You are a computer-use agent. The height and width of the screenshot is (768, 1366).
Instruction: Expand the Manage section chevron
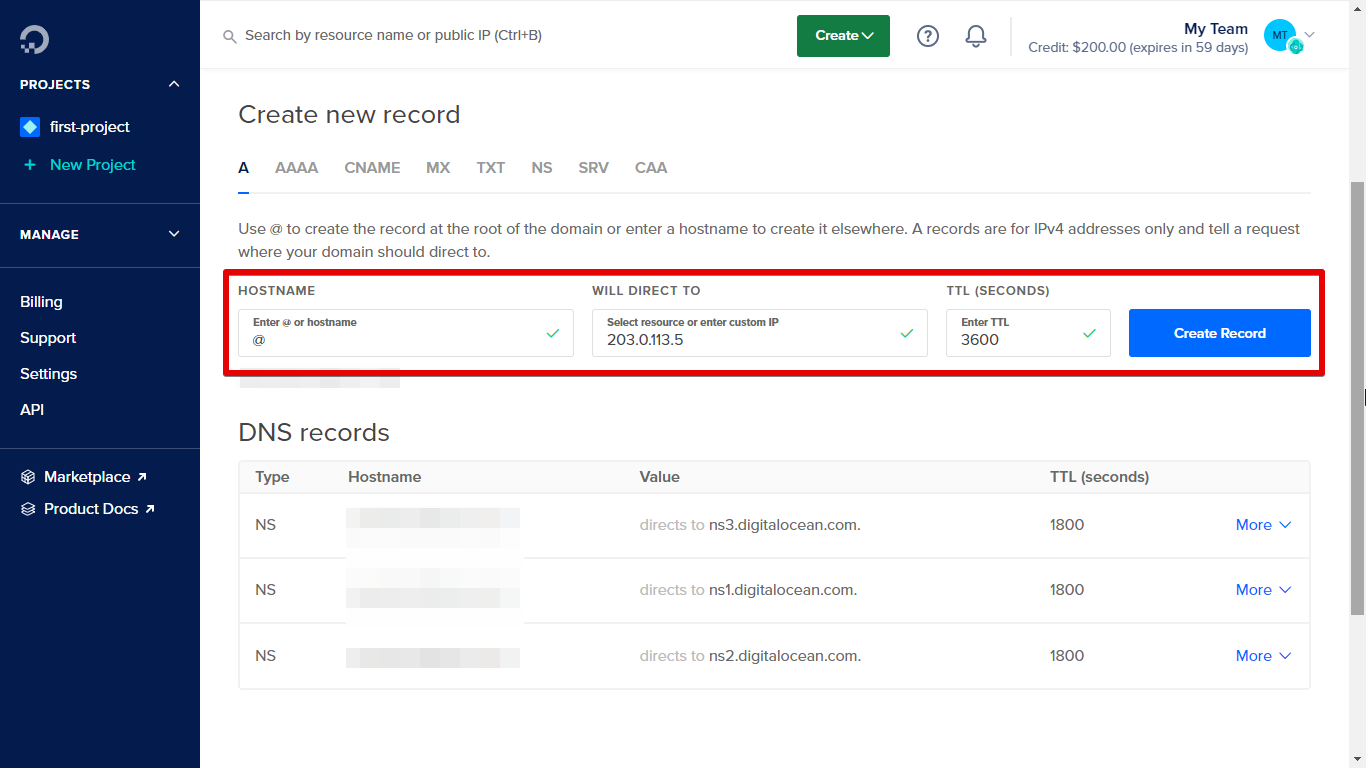[174, 234]
